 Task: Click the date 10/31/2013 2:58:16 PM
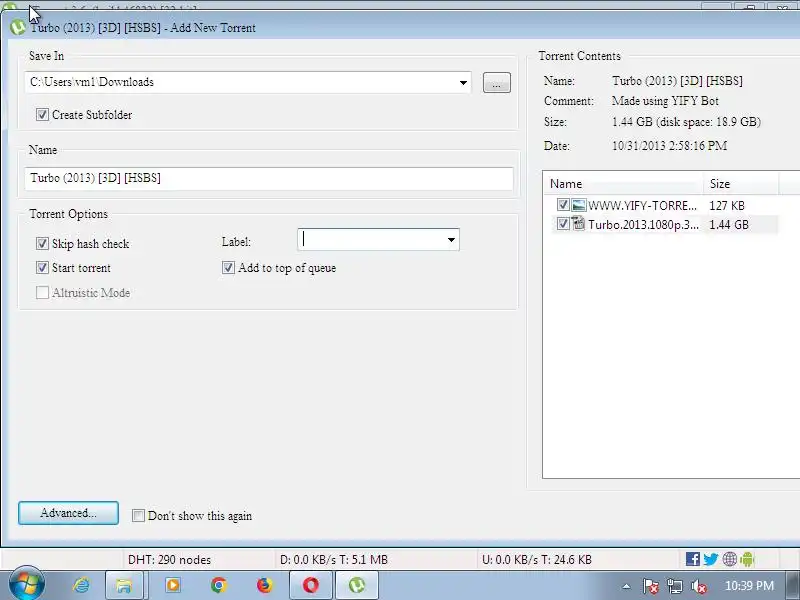pos(669,146)
